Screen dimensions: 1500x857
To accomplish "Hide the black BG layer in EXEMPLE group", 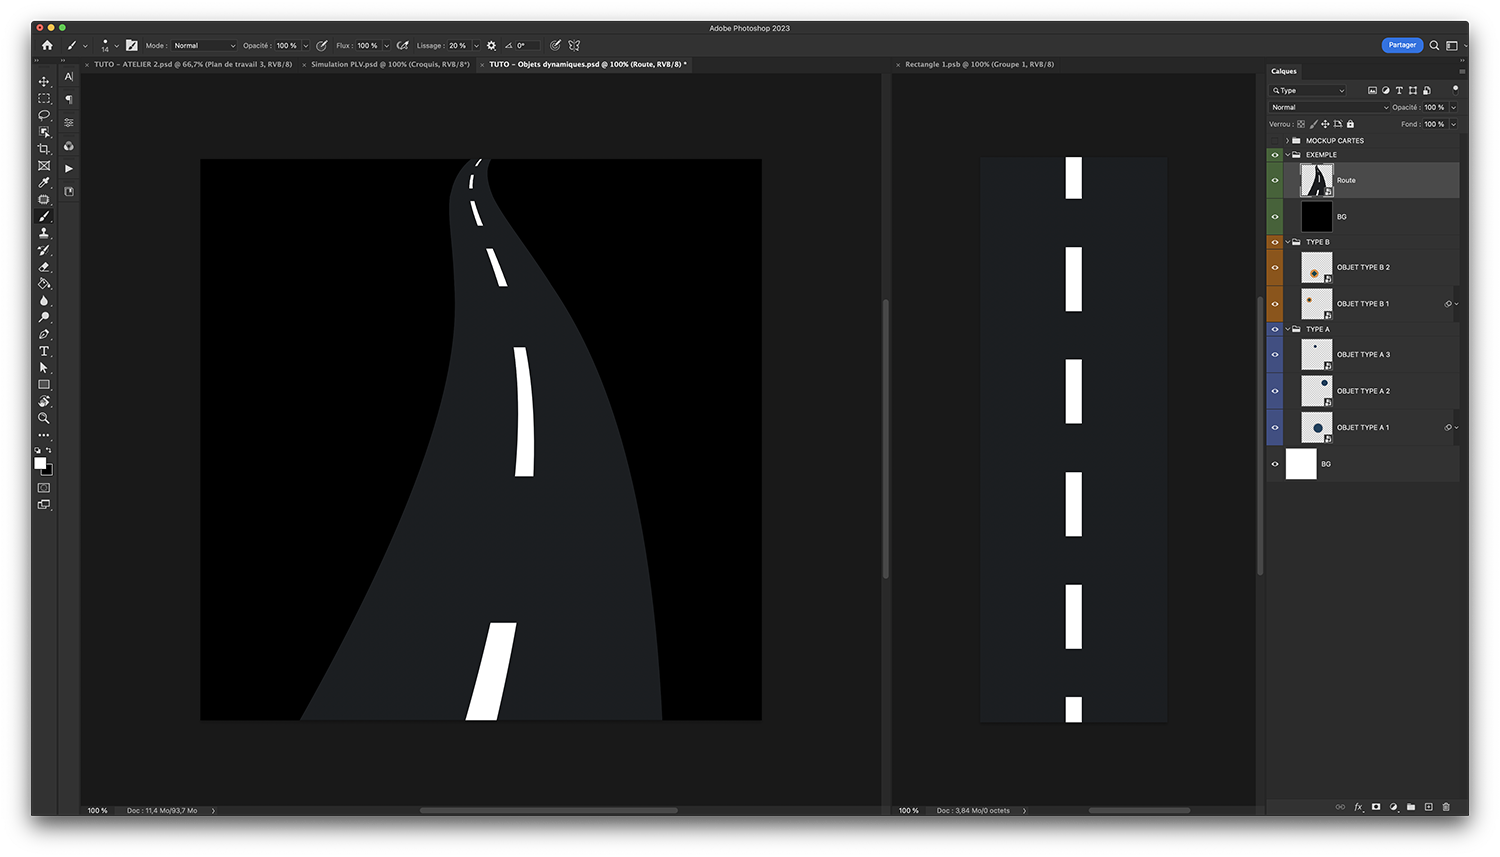I will pyautogui.click(x=1275, y=216).
